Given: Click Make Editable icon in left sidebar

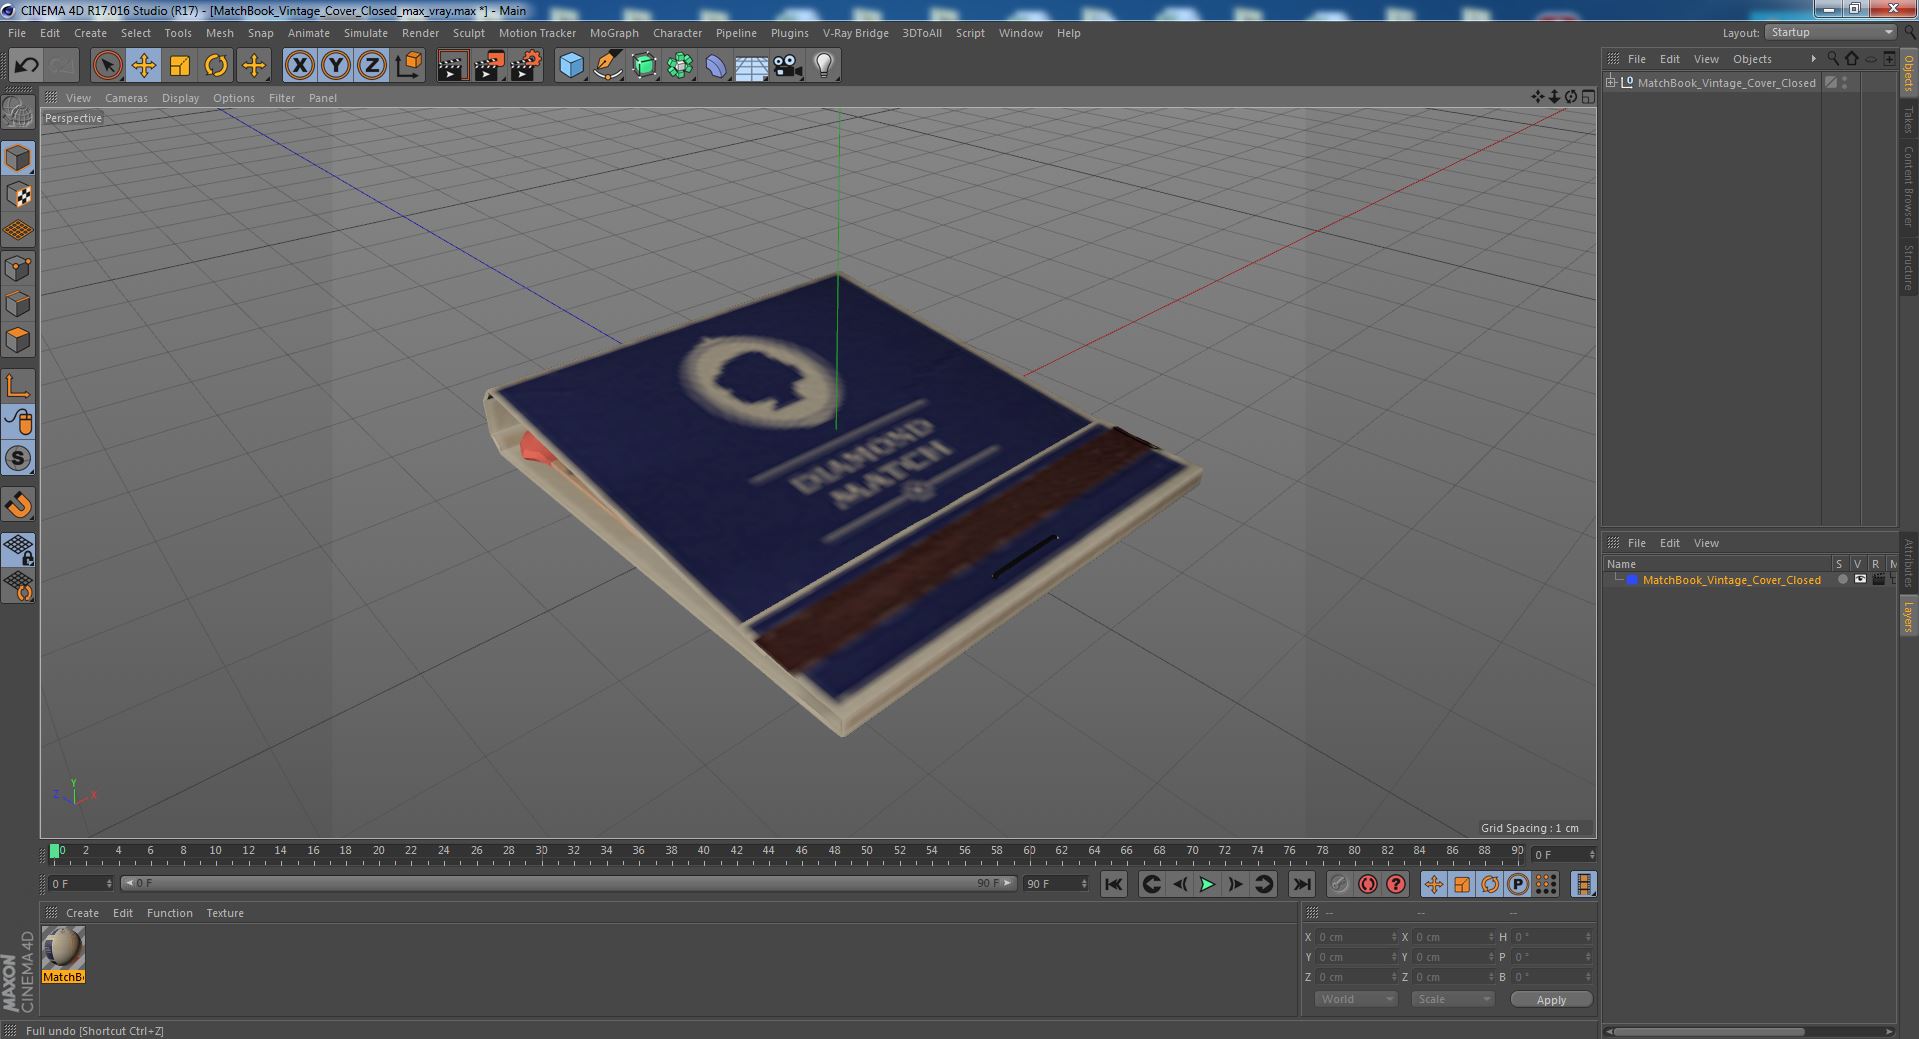Looking at the screenshot, I should pyautogui.click(x=18, y=113).
